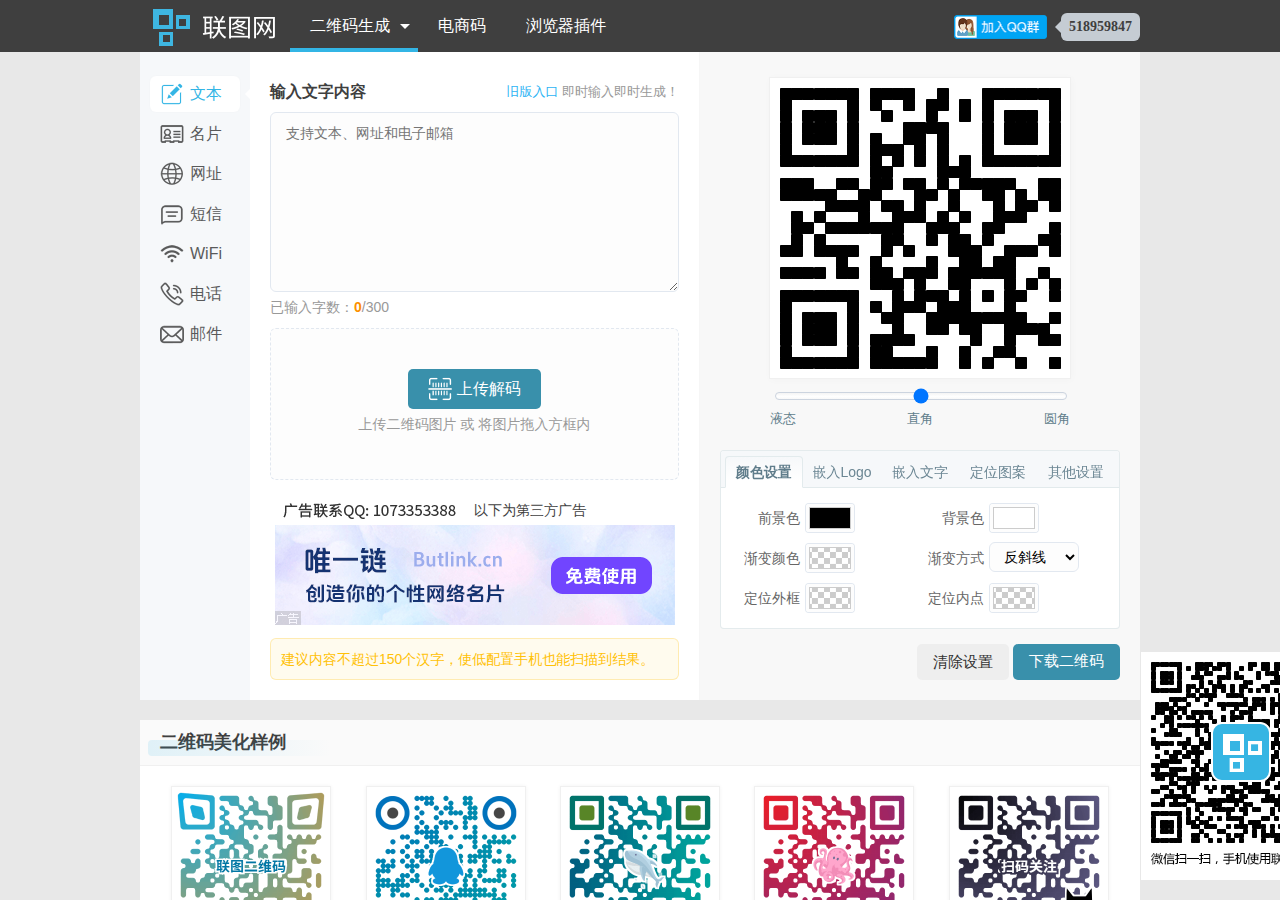Click the 加入QQ群 avatar icon
The height and width of the screenshot is (900, 1280).
tap(966, 27)
